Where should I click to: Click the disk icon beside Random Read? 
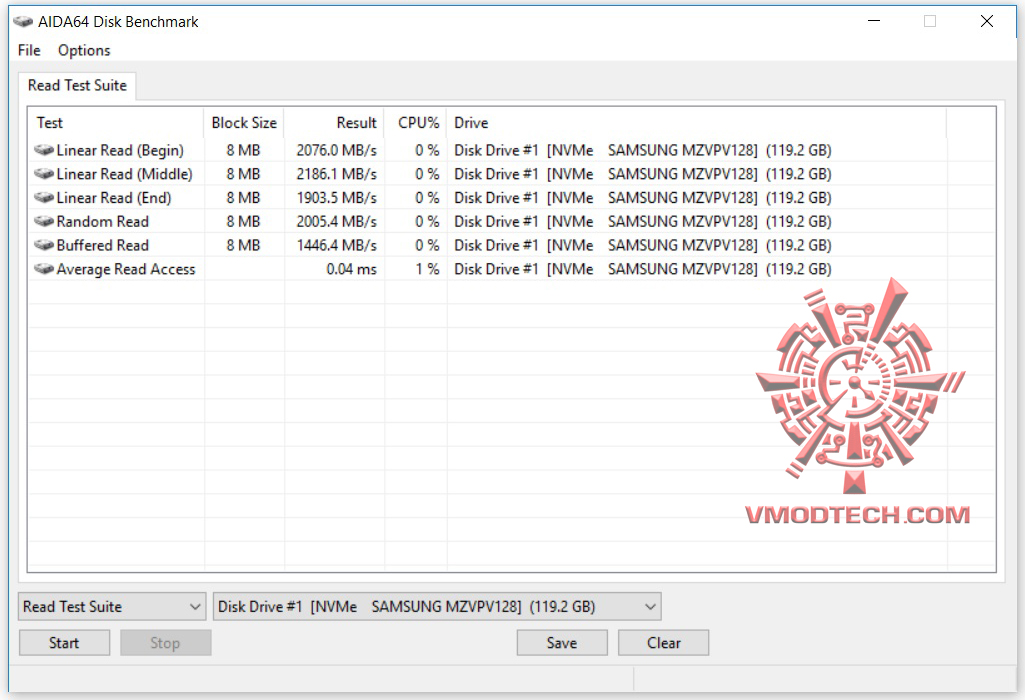(44, 222)
